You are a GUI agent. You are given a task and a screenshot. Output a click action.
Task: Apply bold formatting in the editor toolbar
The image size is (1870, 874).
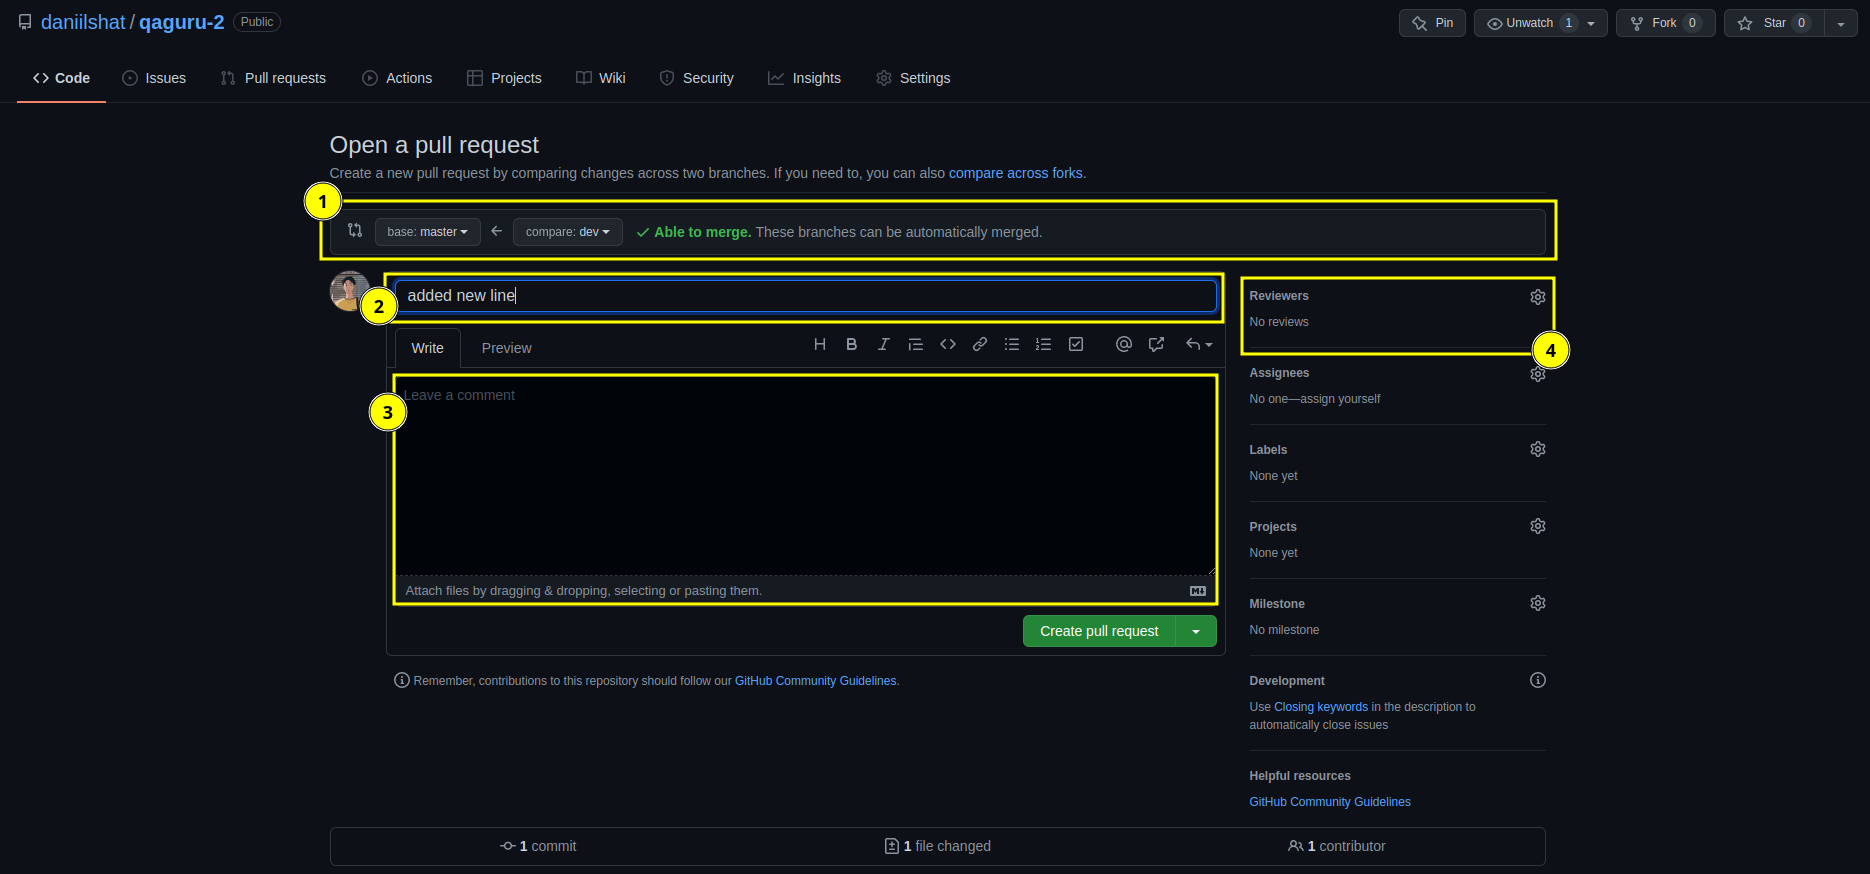tap(852, 344)
